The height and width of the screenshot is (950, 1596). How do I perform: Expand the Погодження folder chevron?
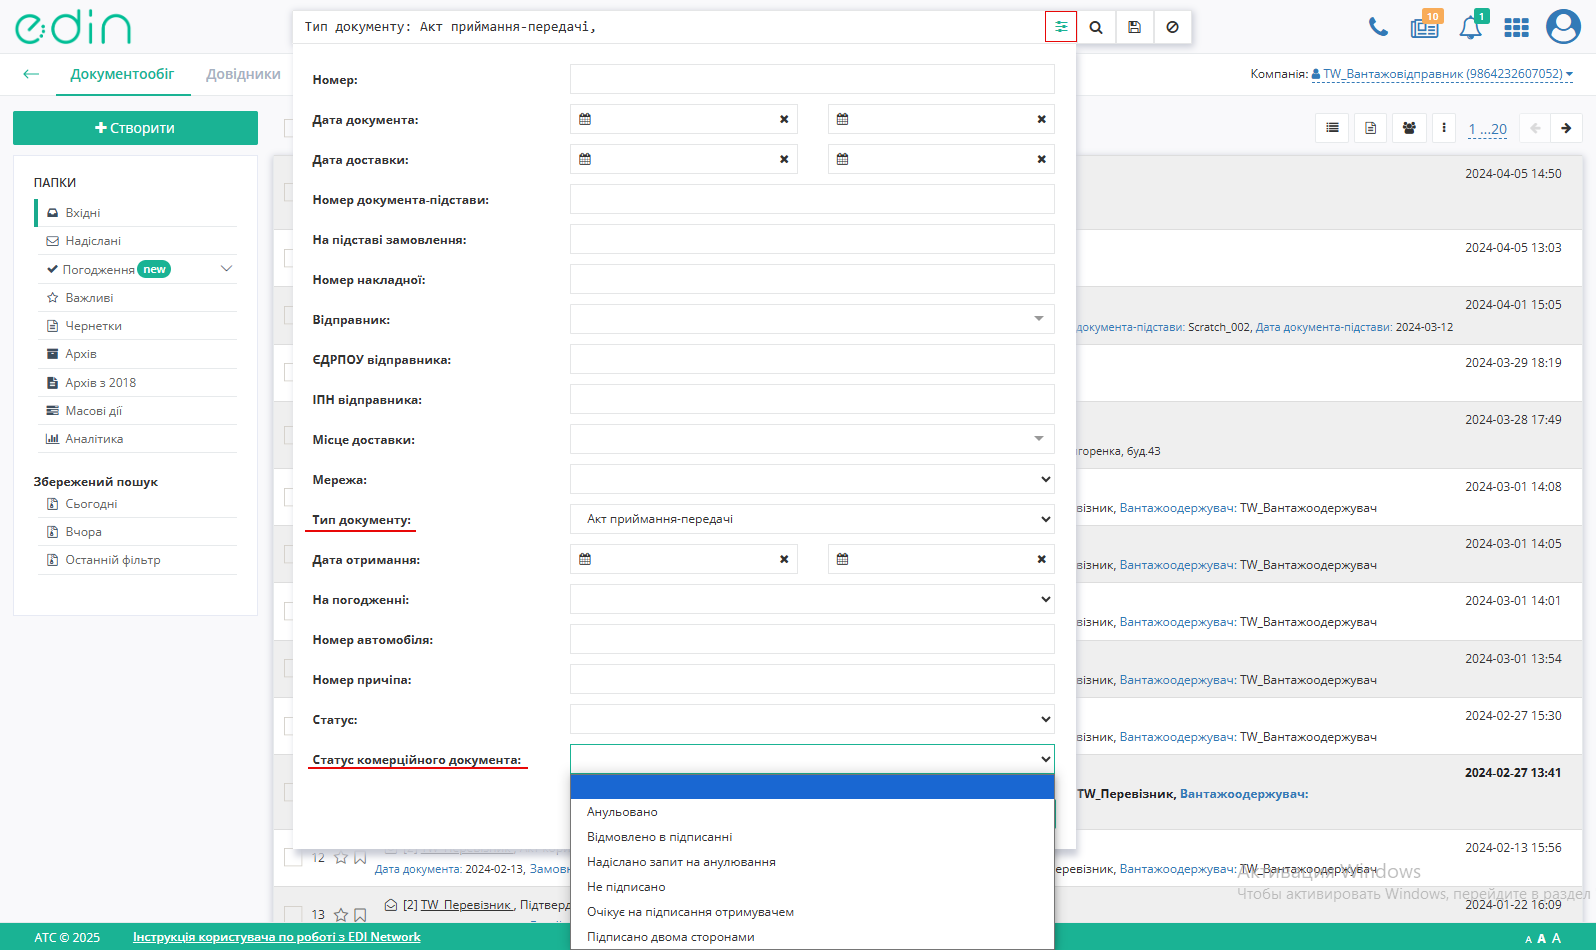coord(226,269)
